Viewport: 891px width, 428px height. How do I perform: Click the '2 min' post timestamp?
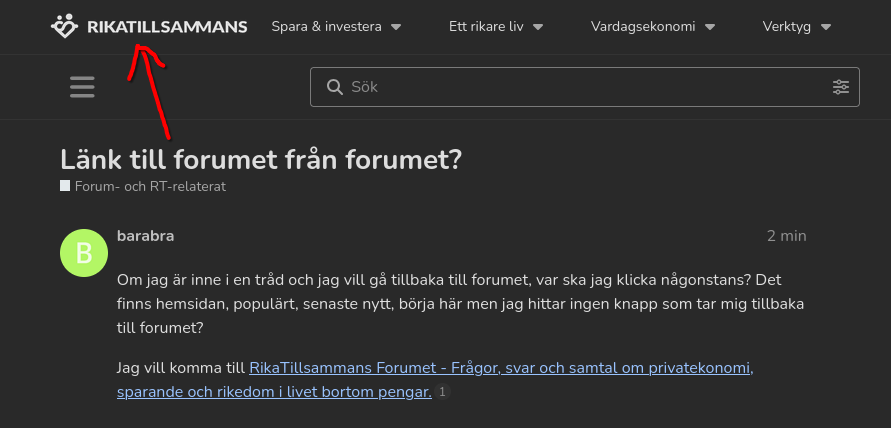786,236
